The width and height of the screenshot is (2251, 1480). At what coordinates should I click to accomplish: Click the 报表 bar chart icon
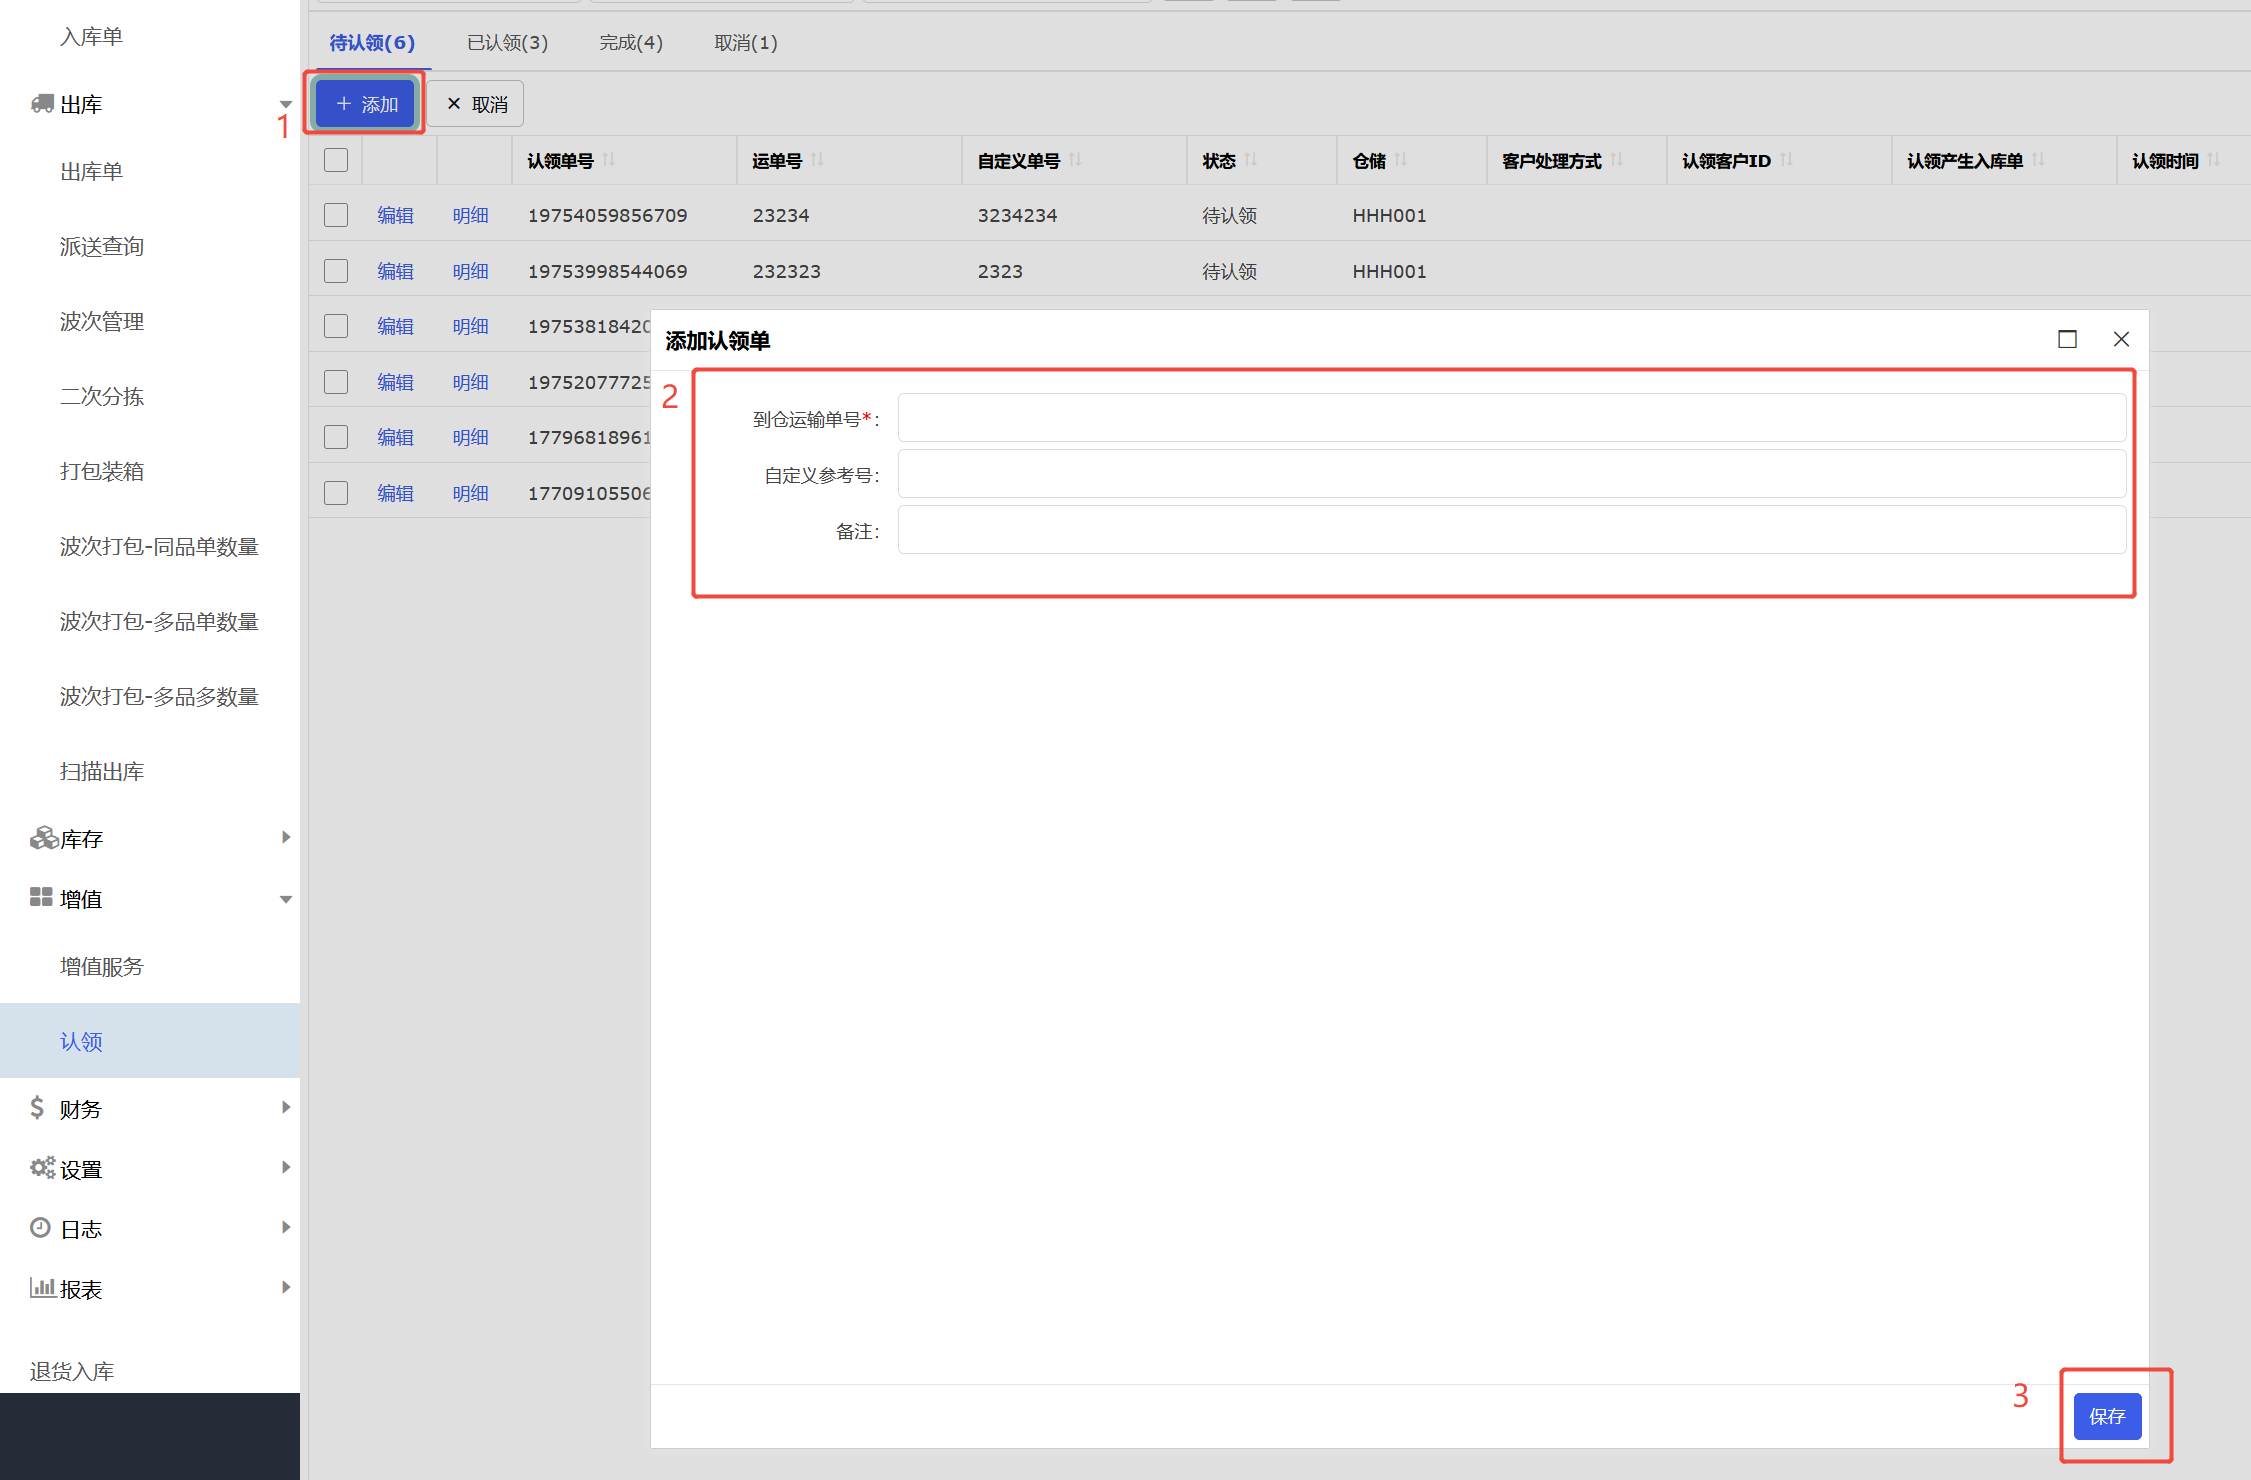click(42, 1287)
